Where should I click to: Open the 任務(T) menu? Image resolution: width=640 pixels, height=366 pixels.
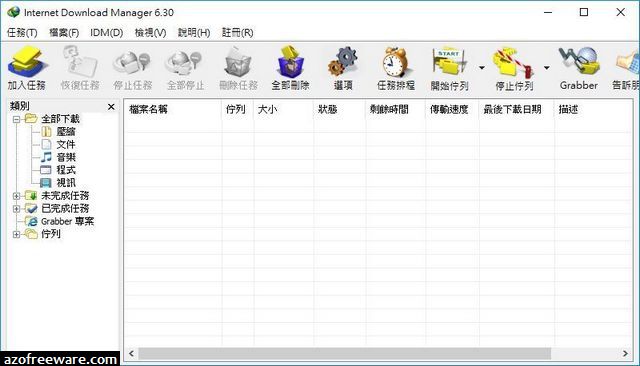pos(22,33)
